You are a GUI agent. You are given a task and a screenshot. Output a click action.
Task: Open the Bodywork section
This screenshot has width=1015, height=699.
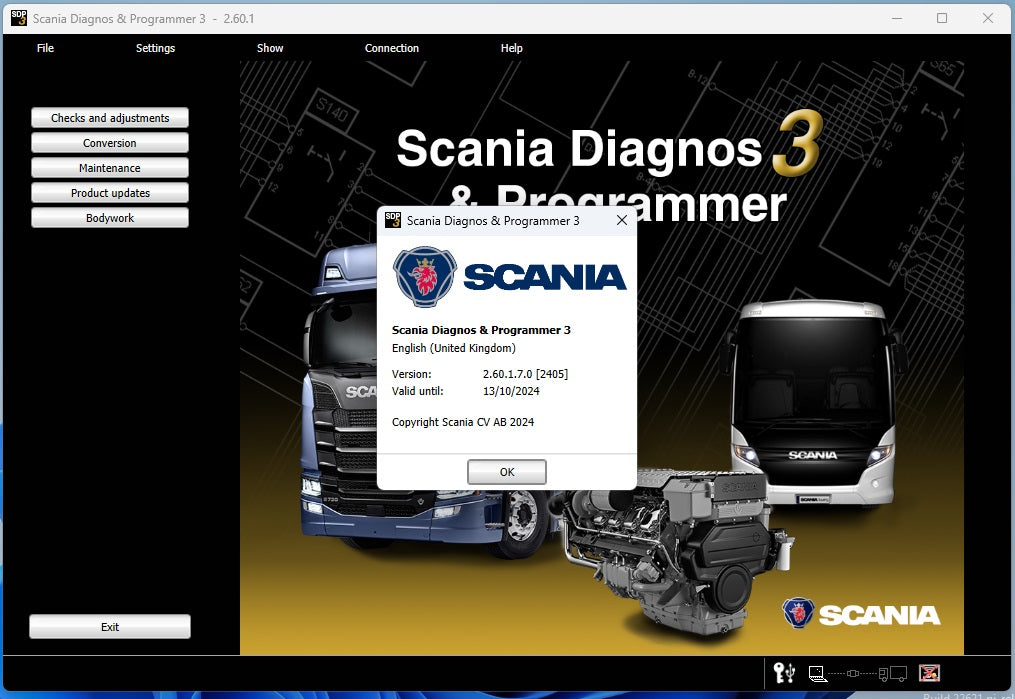(110, 218)
